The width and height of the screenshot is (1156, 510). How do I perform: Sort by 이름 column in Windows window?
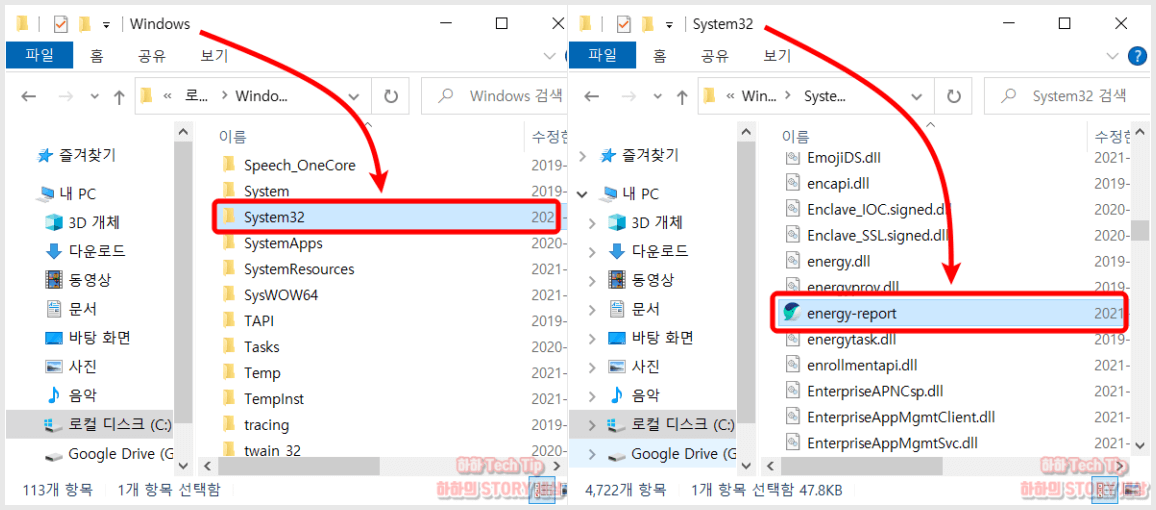click(x=232, y=136)
